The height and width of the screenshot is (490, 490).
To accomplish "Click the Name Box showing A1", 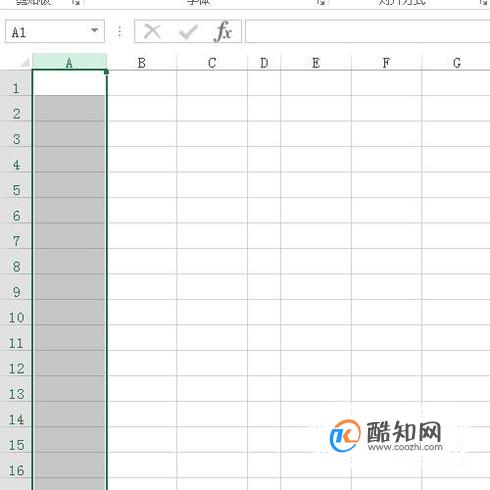I will pyautogui.click(x=55, y=31).
